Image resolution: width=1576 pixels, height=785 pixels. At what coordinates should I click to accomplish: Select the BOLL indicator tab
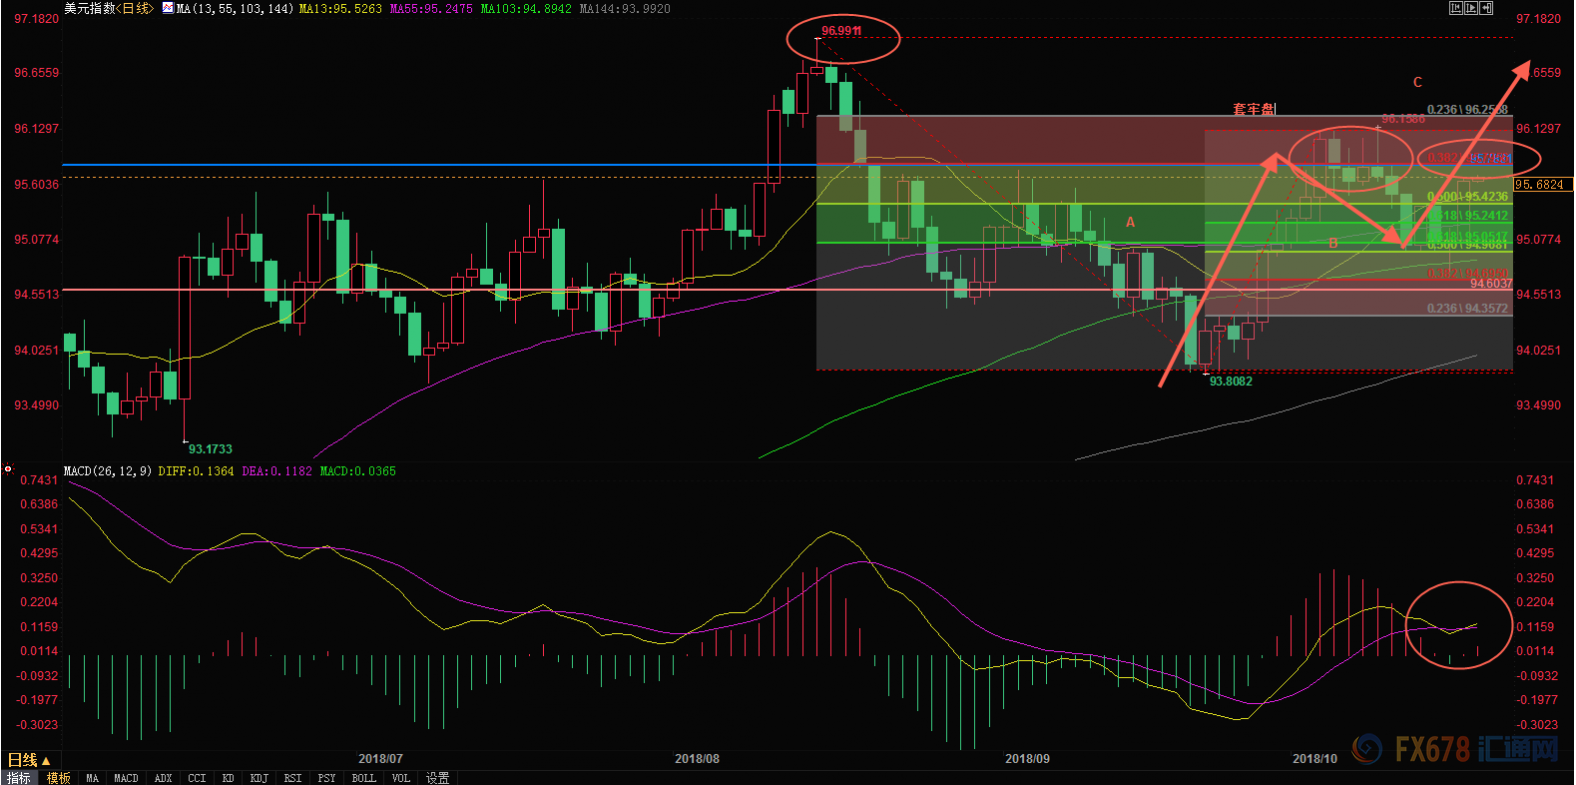pos(364,778)
